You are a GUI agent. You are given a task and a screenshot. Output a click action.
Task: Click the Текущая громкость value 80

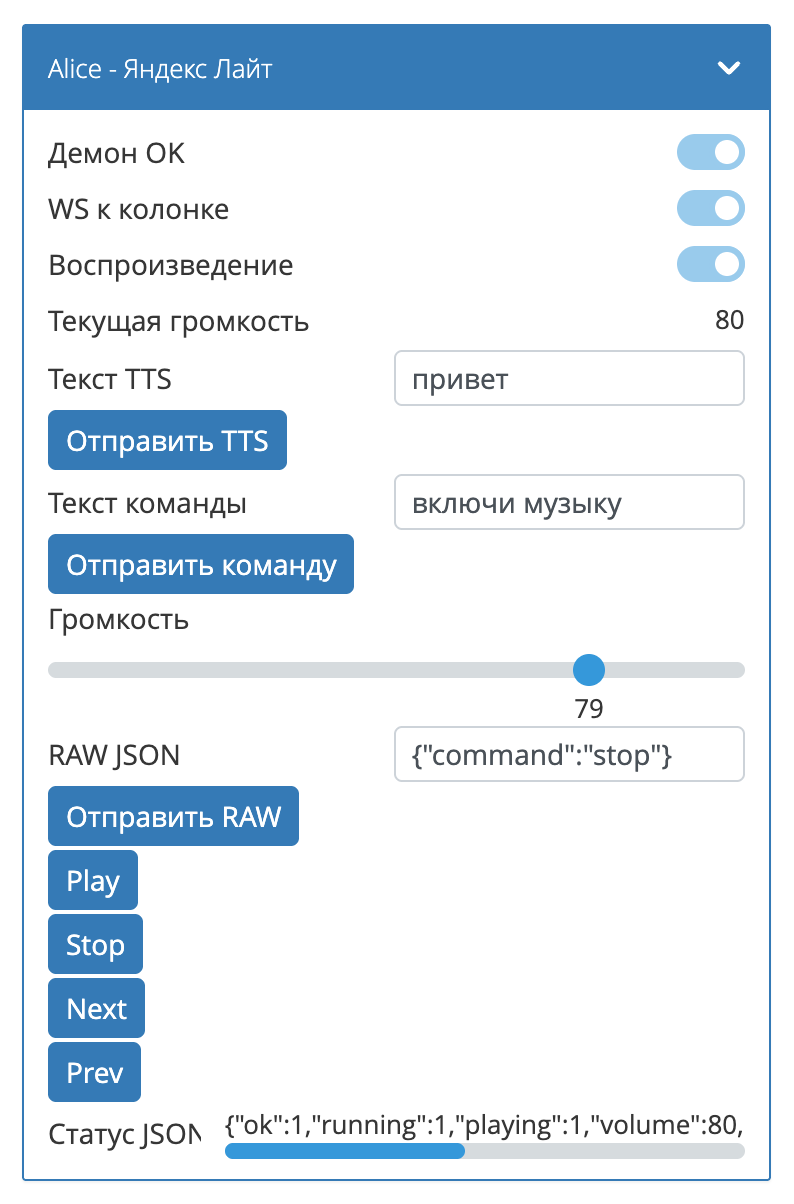730,321
